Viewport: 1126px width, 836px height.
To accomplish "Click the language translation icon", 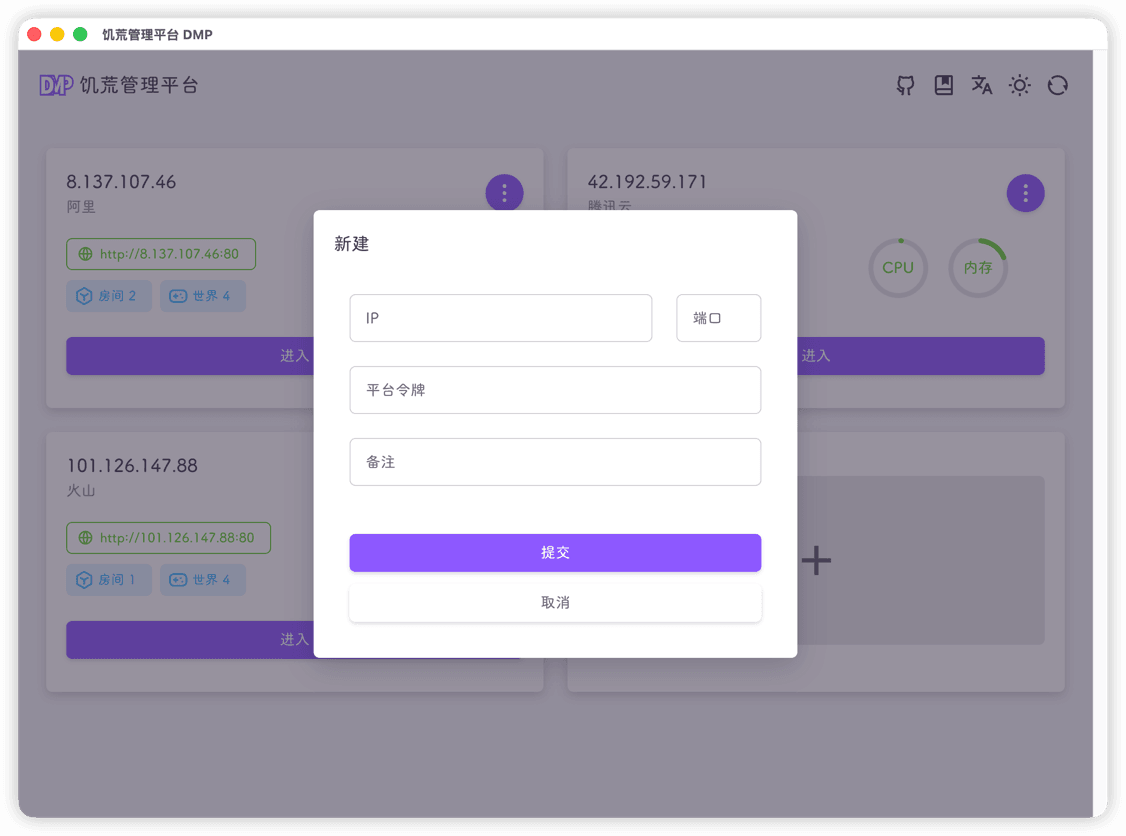I will coord(981,86).
